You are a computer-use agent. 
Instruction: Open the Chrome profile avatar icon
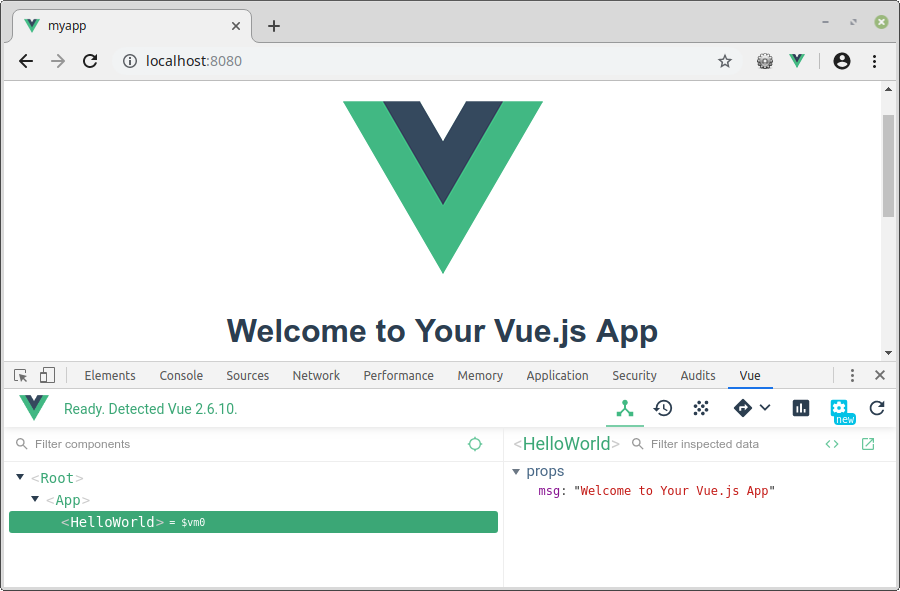(x=842, y=61)
